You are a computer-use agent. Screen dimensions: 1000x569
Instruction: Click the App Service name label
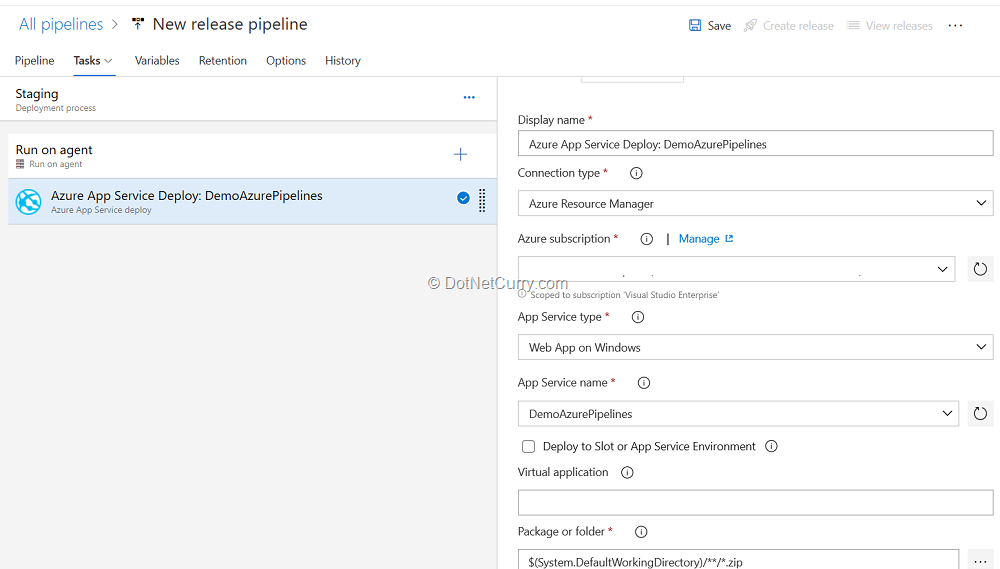pyautogui.click(x=562, y=383)
